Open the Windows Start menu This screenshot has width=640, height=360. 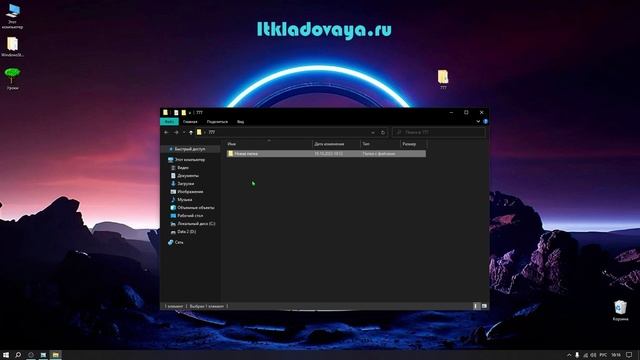point(6,355)
